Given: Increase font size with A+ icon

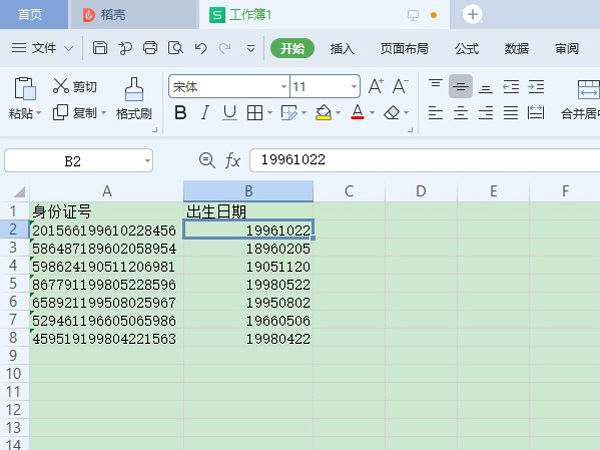Looking at the screenshot, I should tap(376, 87).
